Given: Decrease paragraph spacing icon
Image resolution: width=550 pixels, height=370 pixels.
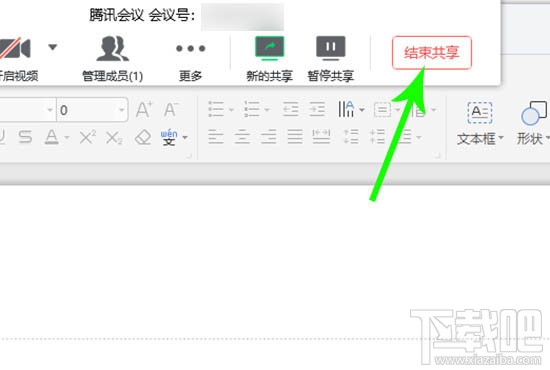Looking at the screenshot, I should 377,137.
